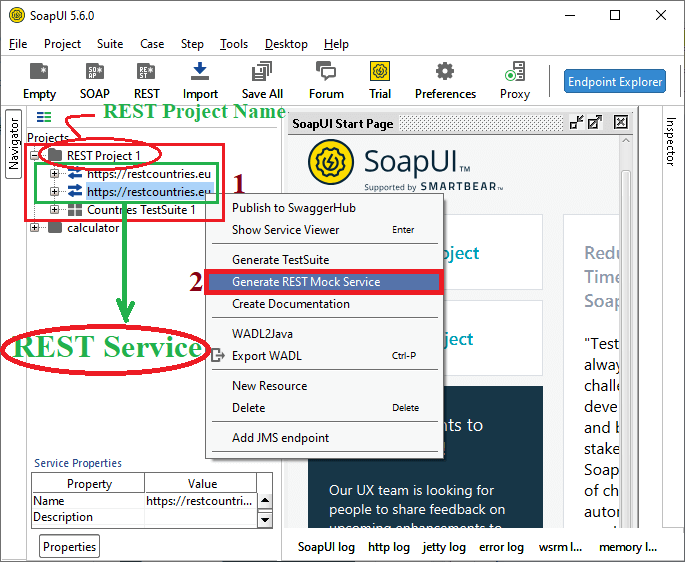
Task: Open Preferences gear icon
Action: pyautogui.click(x=445, y=81)
